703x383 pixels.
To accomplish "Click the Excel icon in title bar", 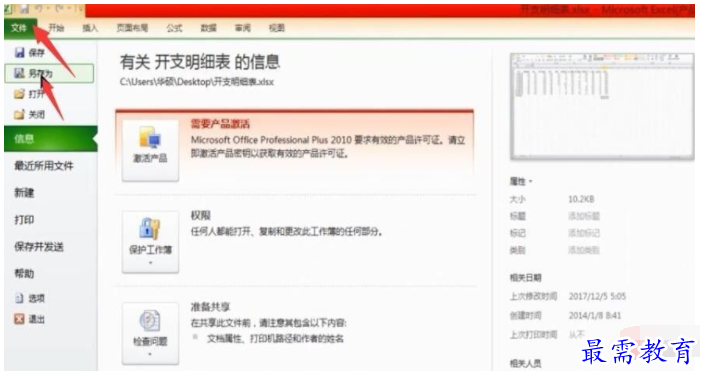I will pos(9,9).
